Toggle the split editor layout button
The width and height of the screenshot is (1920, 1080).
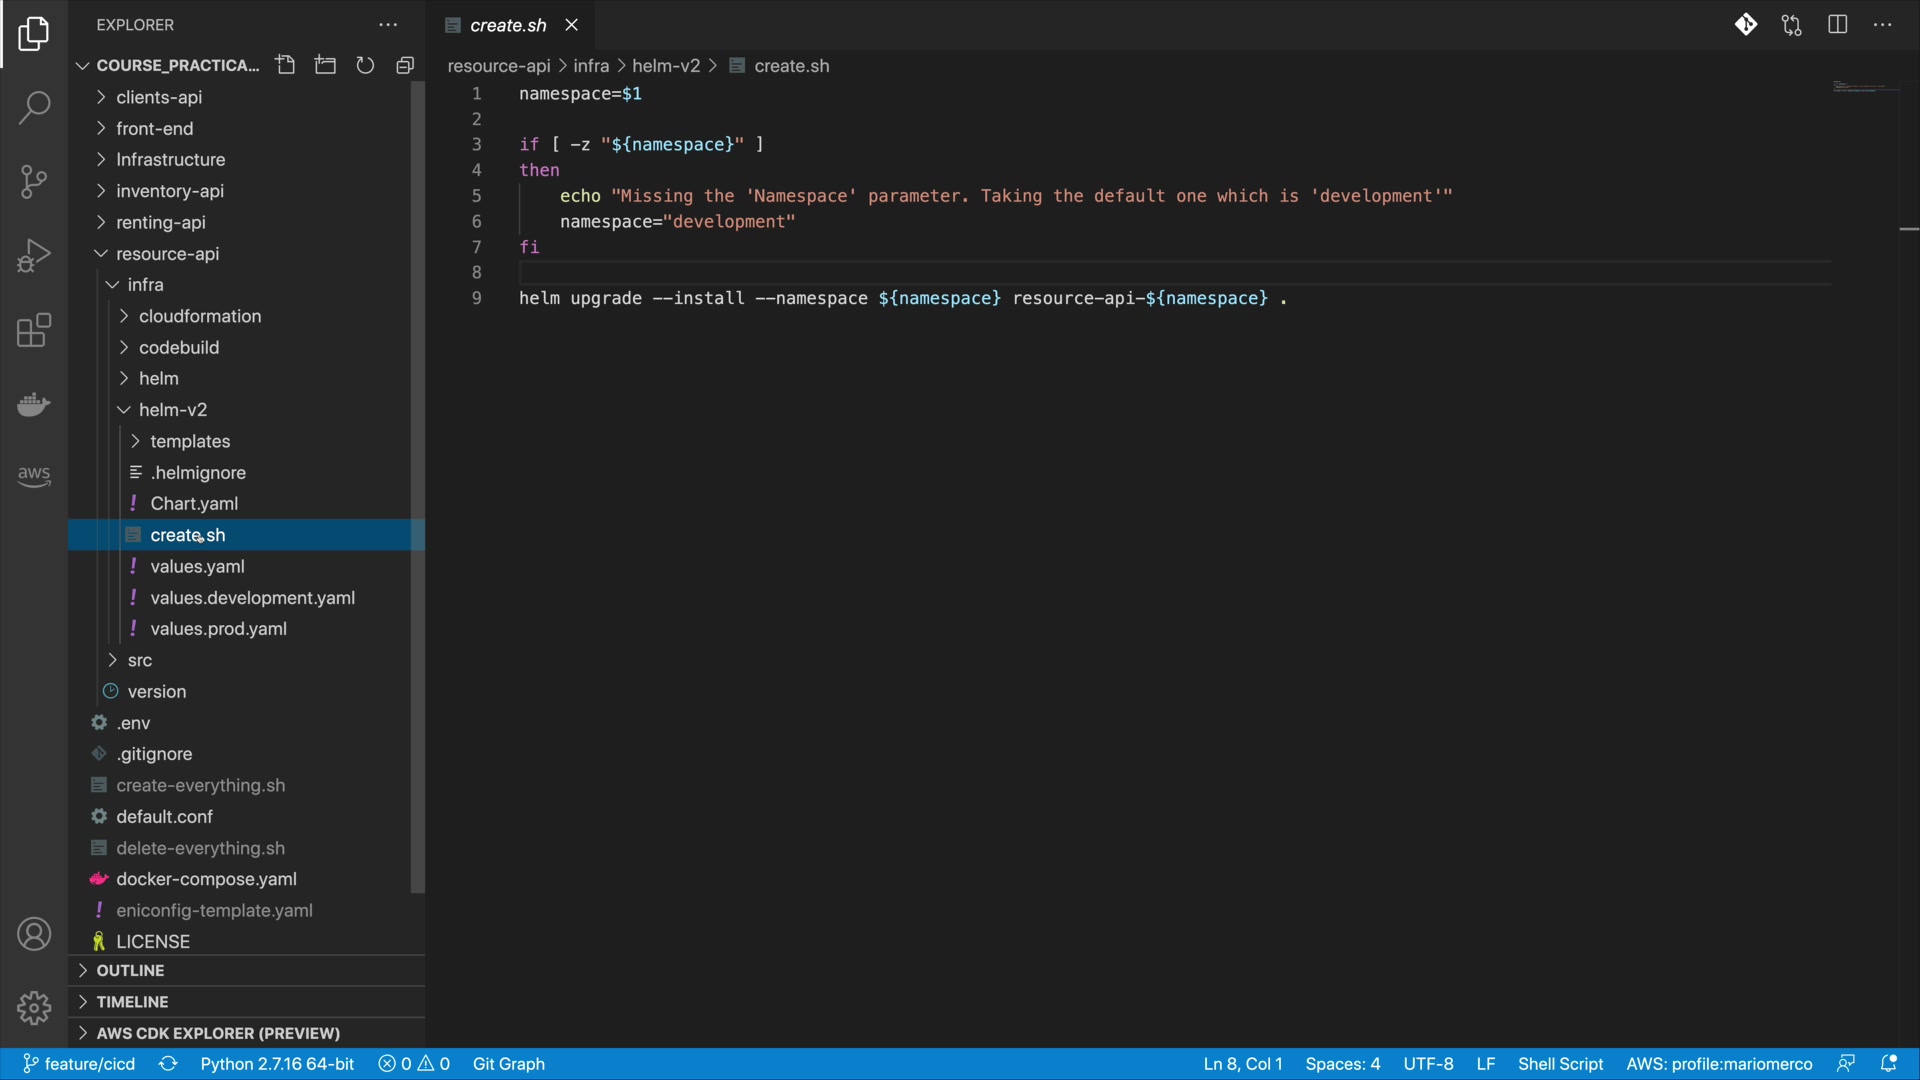pyautogui.click(x=1837, y=25)
